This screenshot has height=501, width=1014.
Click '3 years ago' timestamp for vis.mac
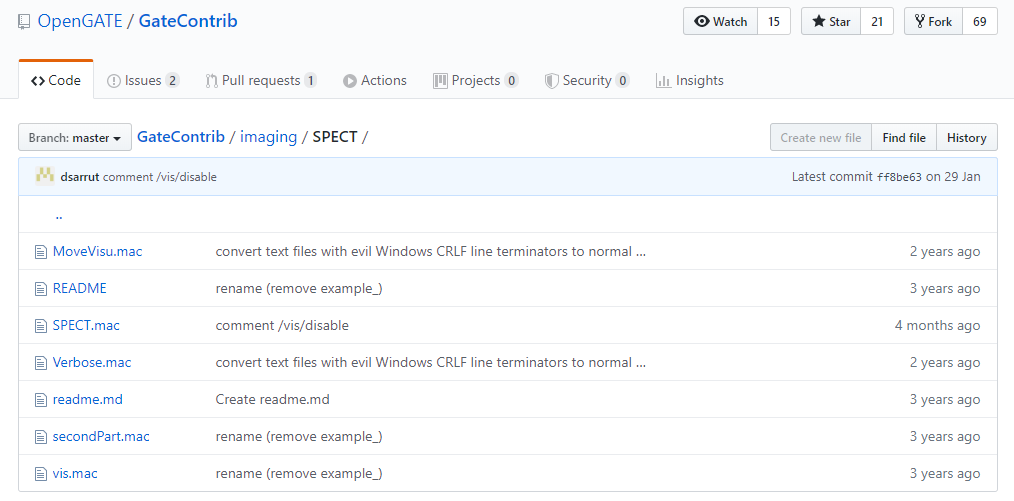tap(945, 474)
